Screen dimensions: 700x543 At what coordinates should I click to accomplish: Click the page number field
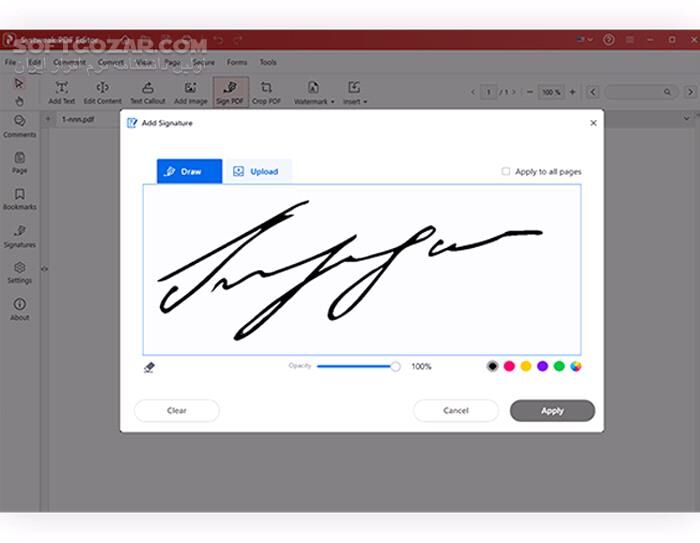488,92
